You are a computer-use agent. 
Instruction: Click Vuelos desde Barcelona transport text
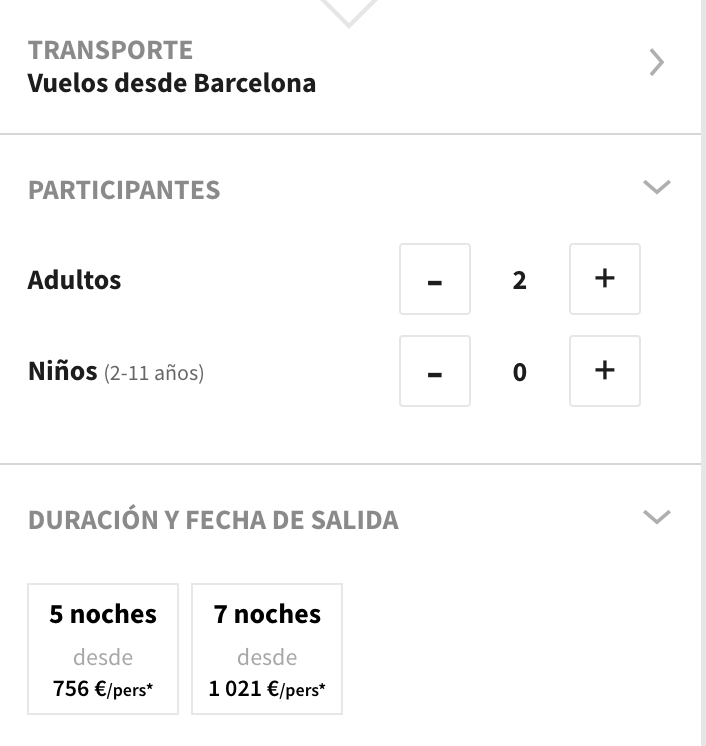(172, 82)
